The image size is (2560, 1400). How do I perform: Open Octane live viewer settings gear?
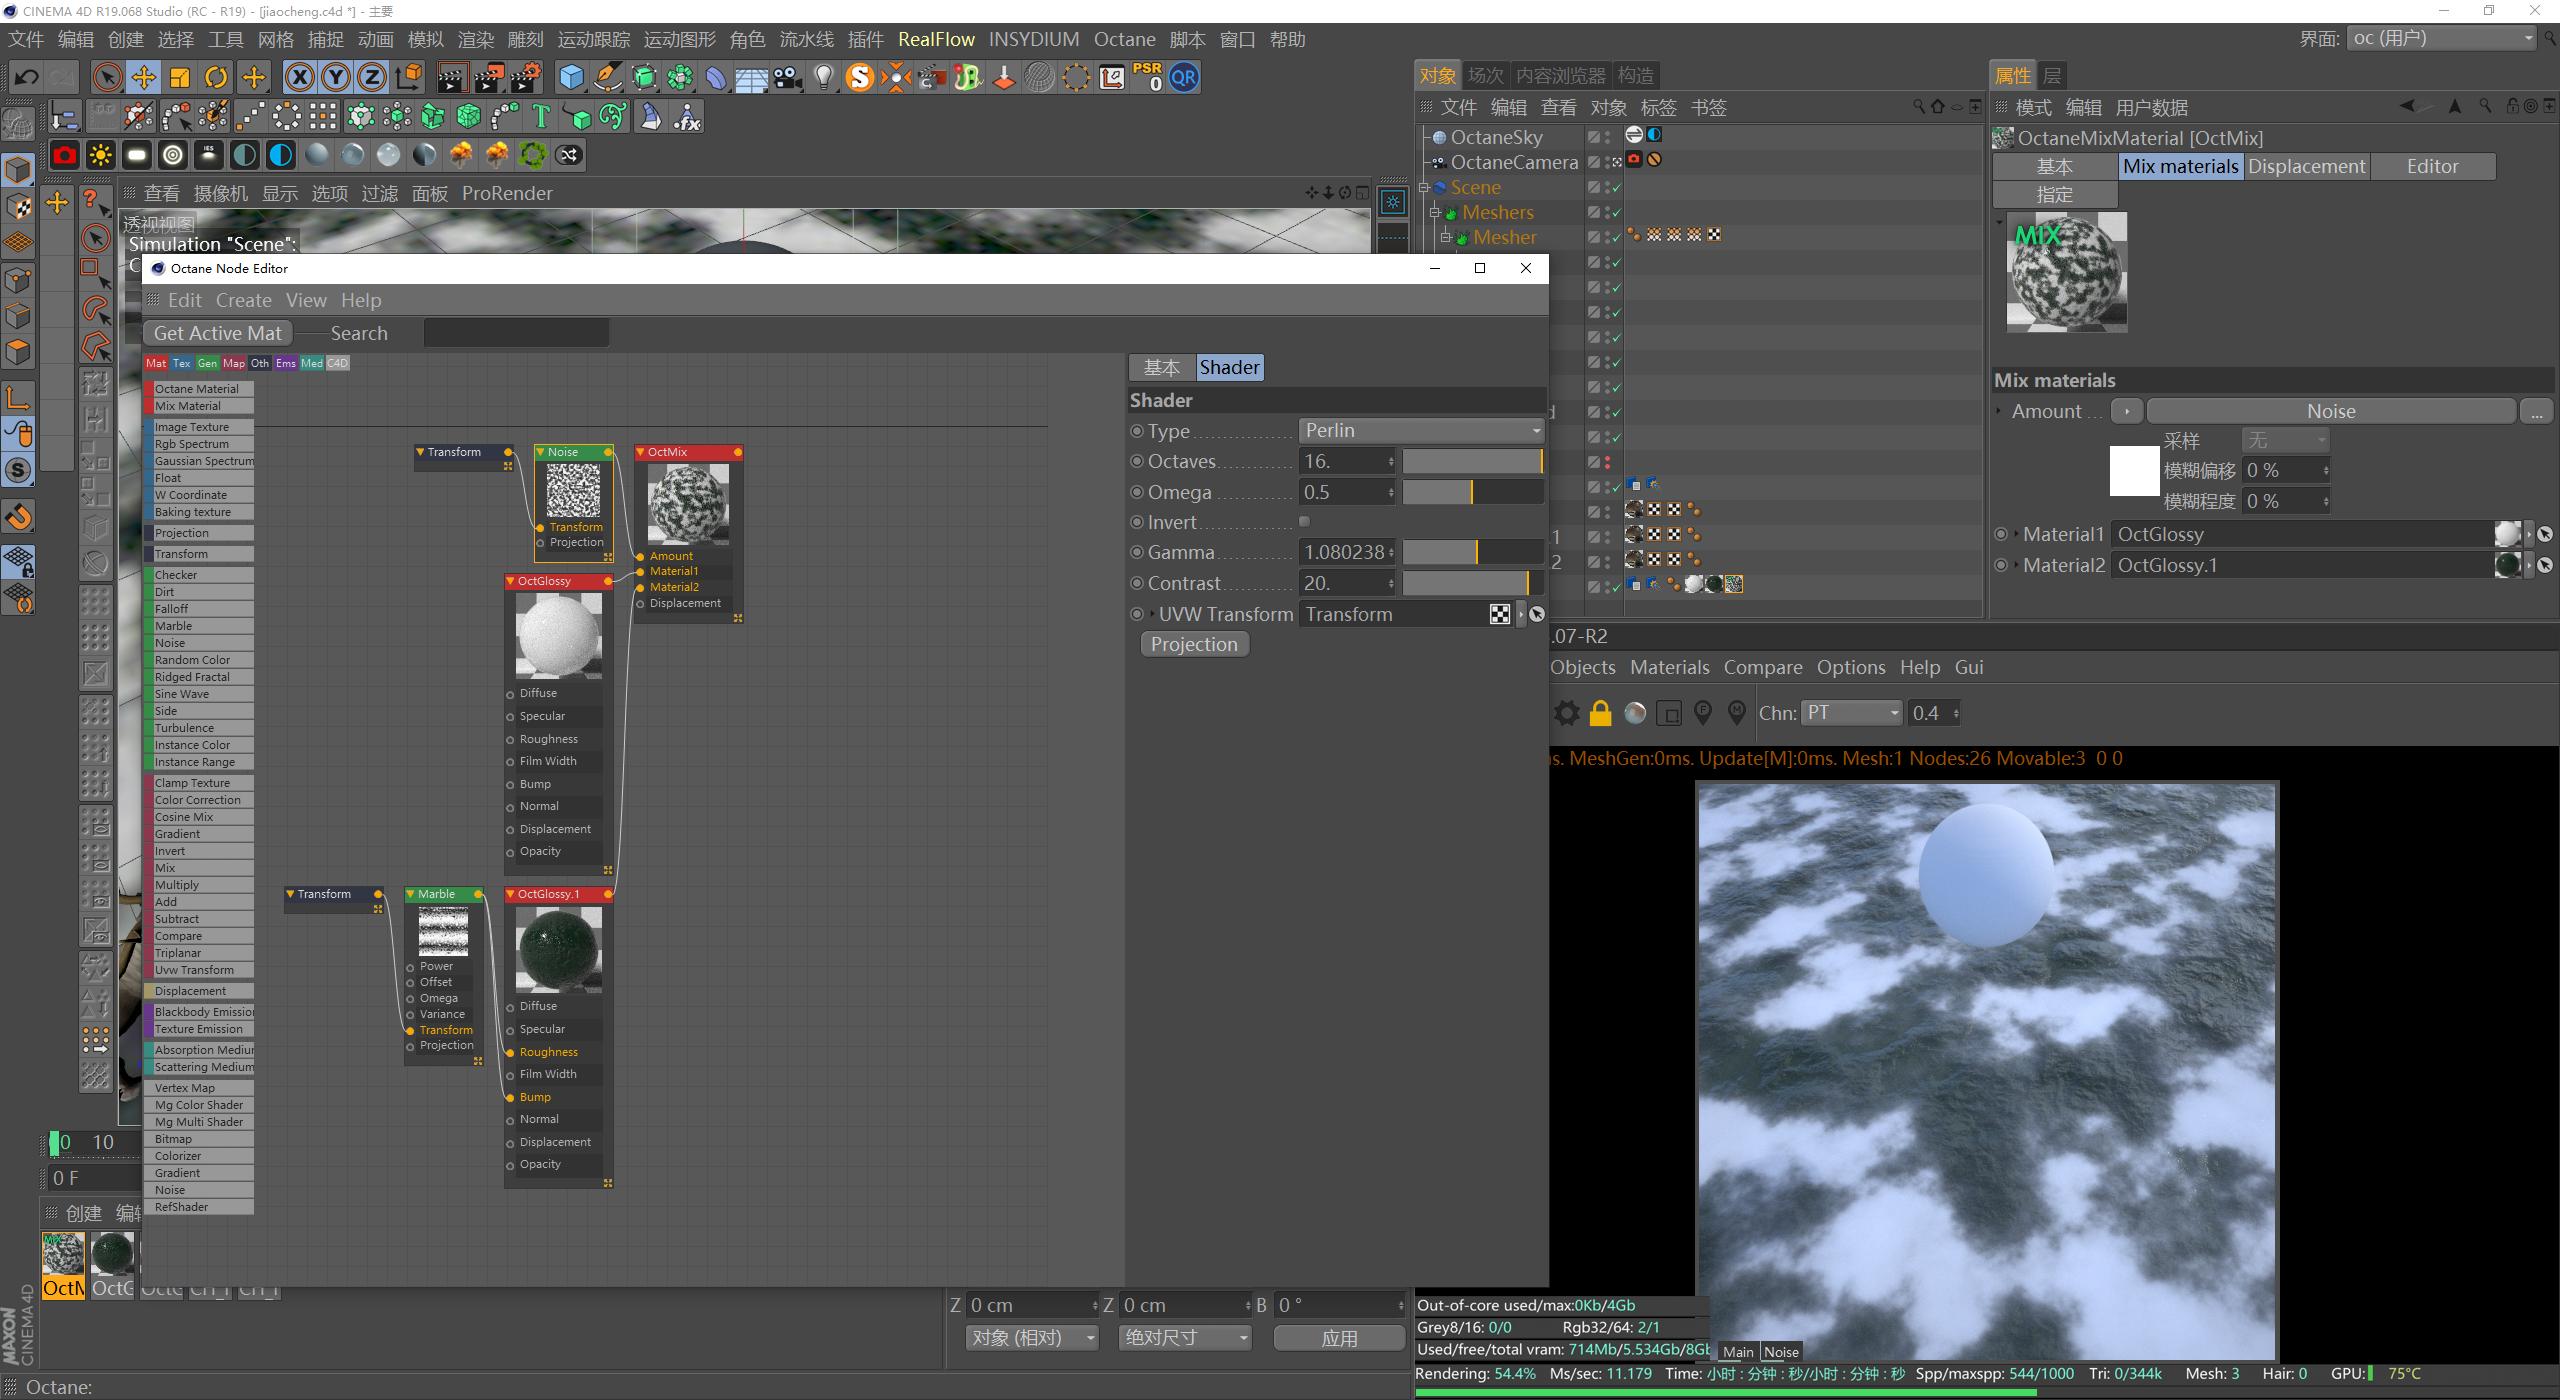1566,713
